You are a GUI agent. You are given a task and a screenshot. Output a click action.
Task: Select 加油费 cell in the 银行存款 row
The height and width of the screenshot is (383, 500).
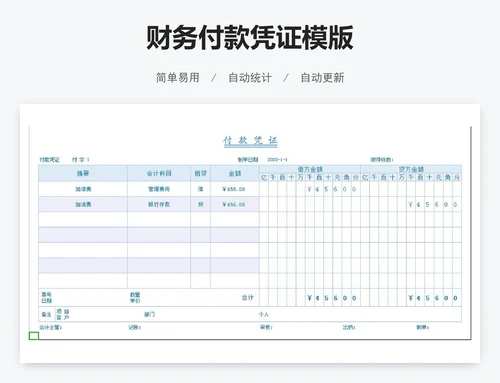click(83, 204)
